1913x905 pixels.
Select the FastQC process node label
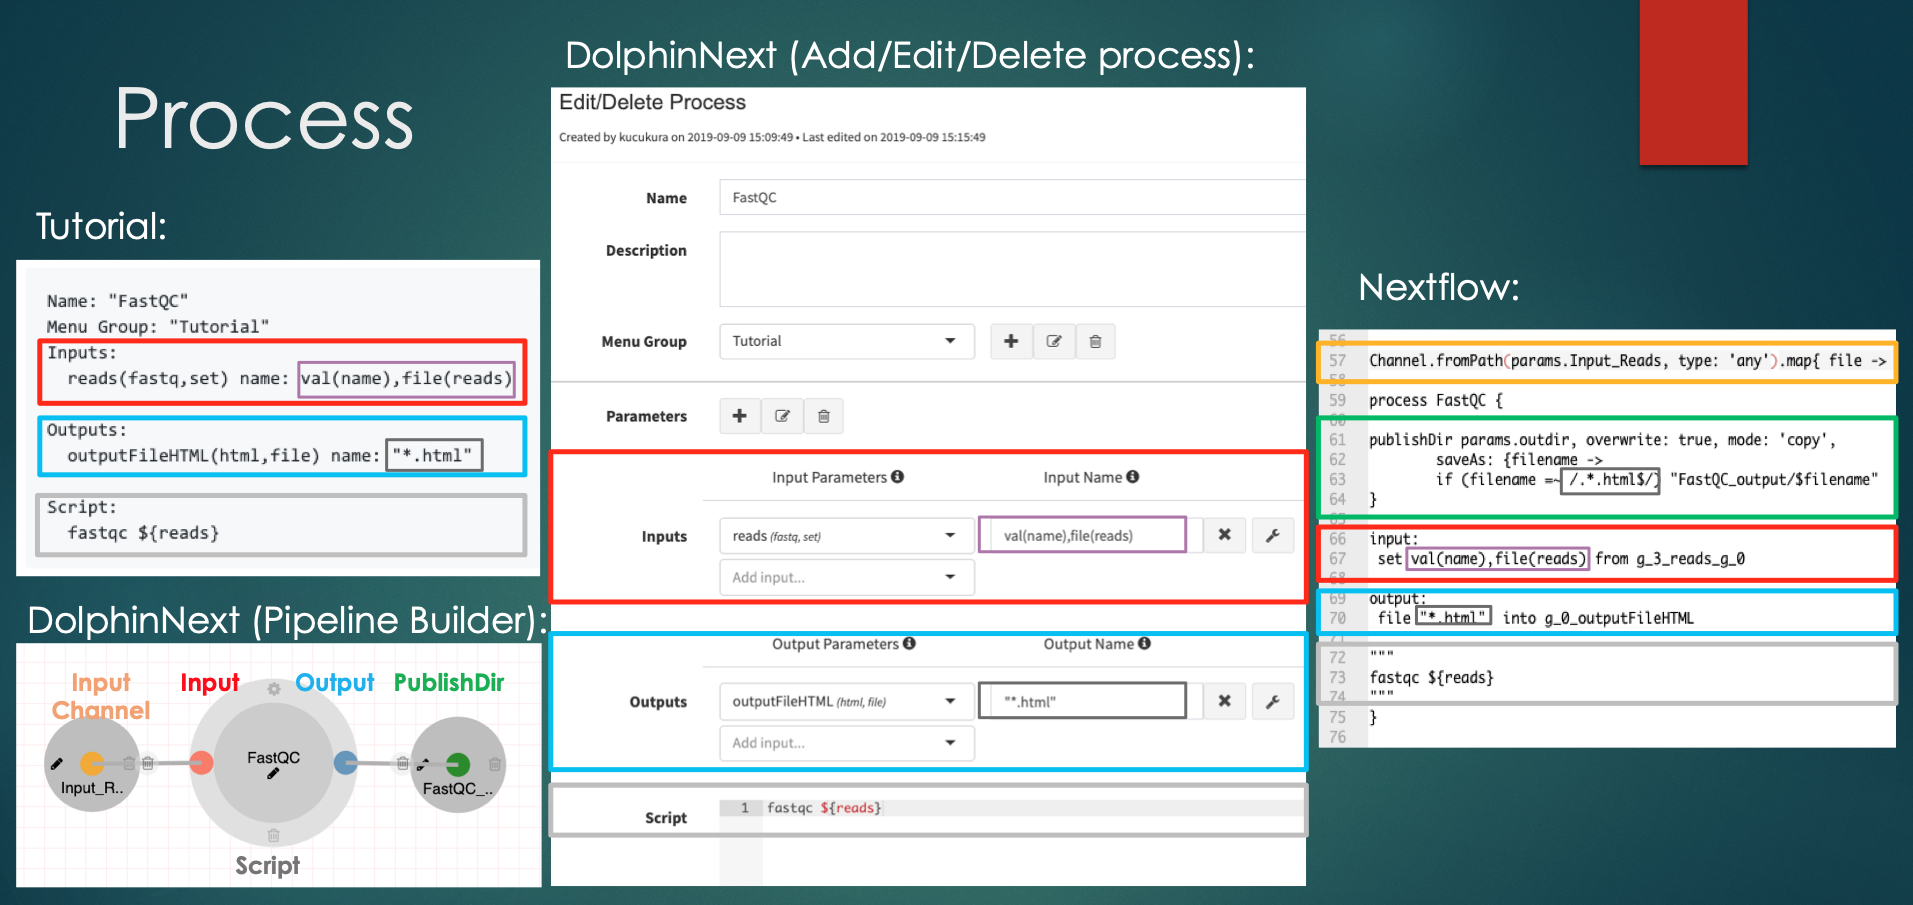273,757
